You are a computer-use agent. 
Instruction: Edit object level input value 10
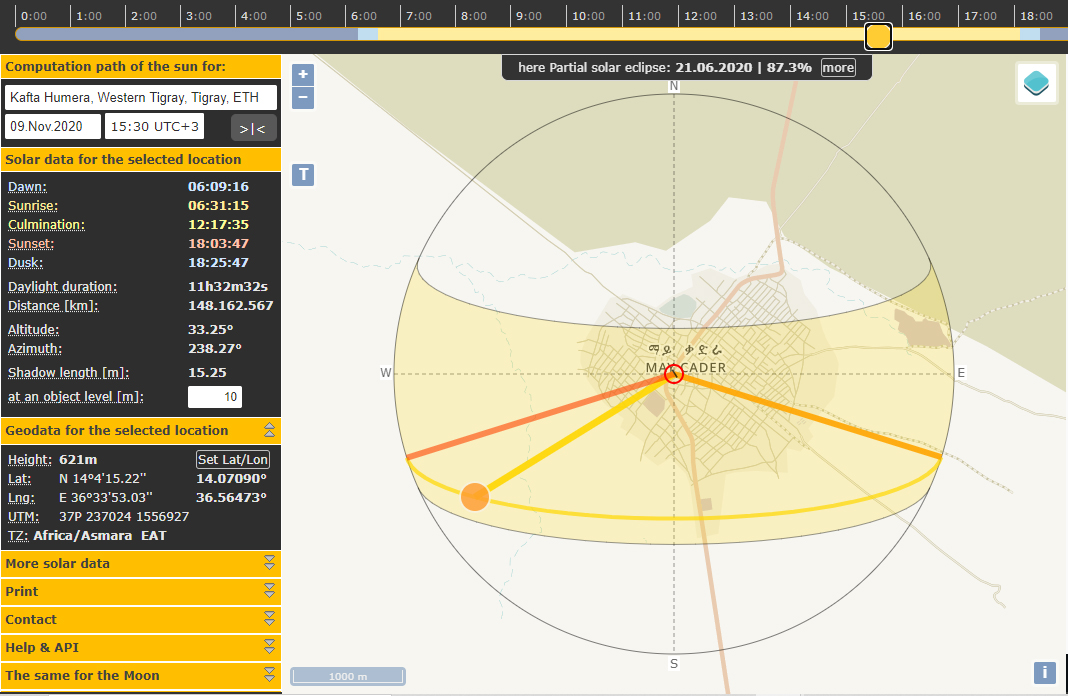click(x=215, y=397)
